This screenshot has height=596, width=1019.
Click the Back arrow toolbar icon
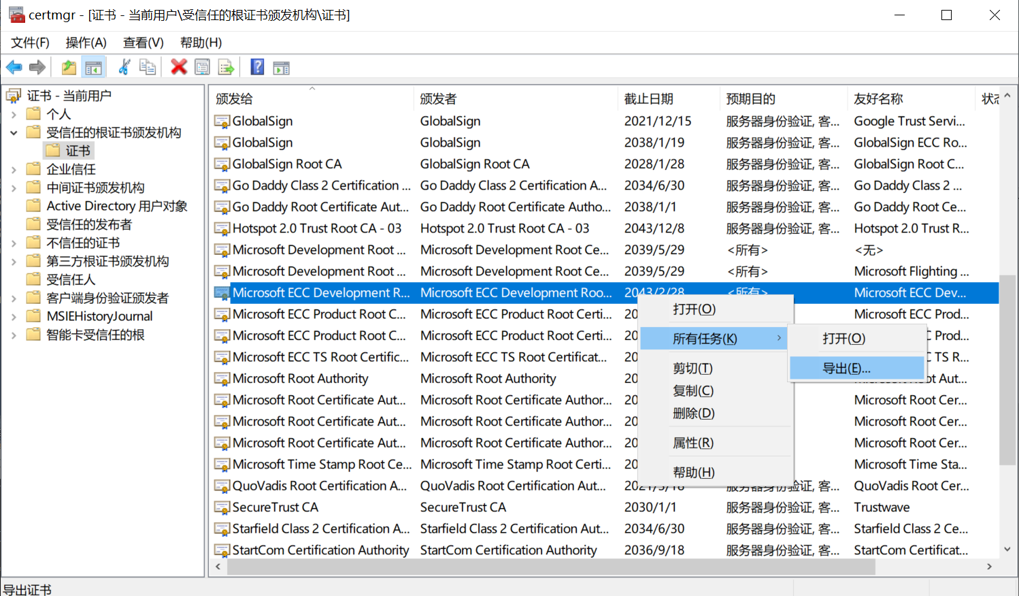(14, 67)
